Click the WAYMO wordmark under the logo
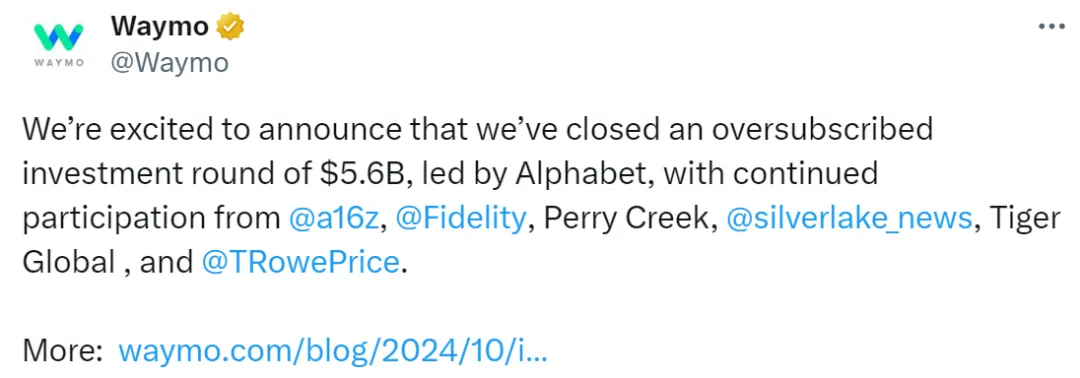1080x378 pixels. click(58, 61)
